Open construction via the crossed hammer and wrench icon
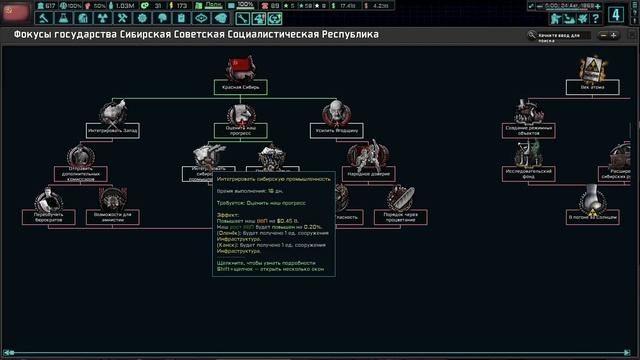The height and width of the screenshot is (360, 640). point(122,18)
